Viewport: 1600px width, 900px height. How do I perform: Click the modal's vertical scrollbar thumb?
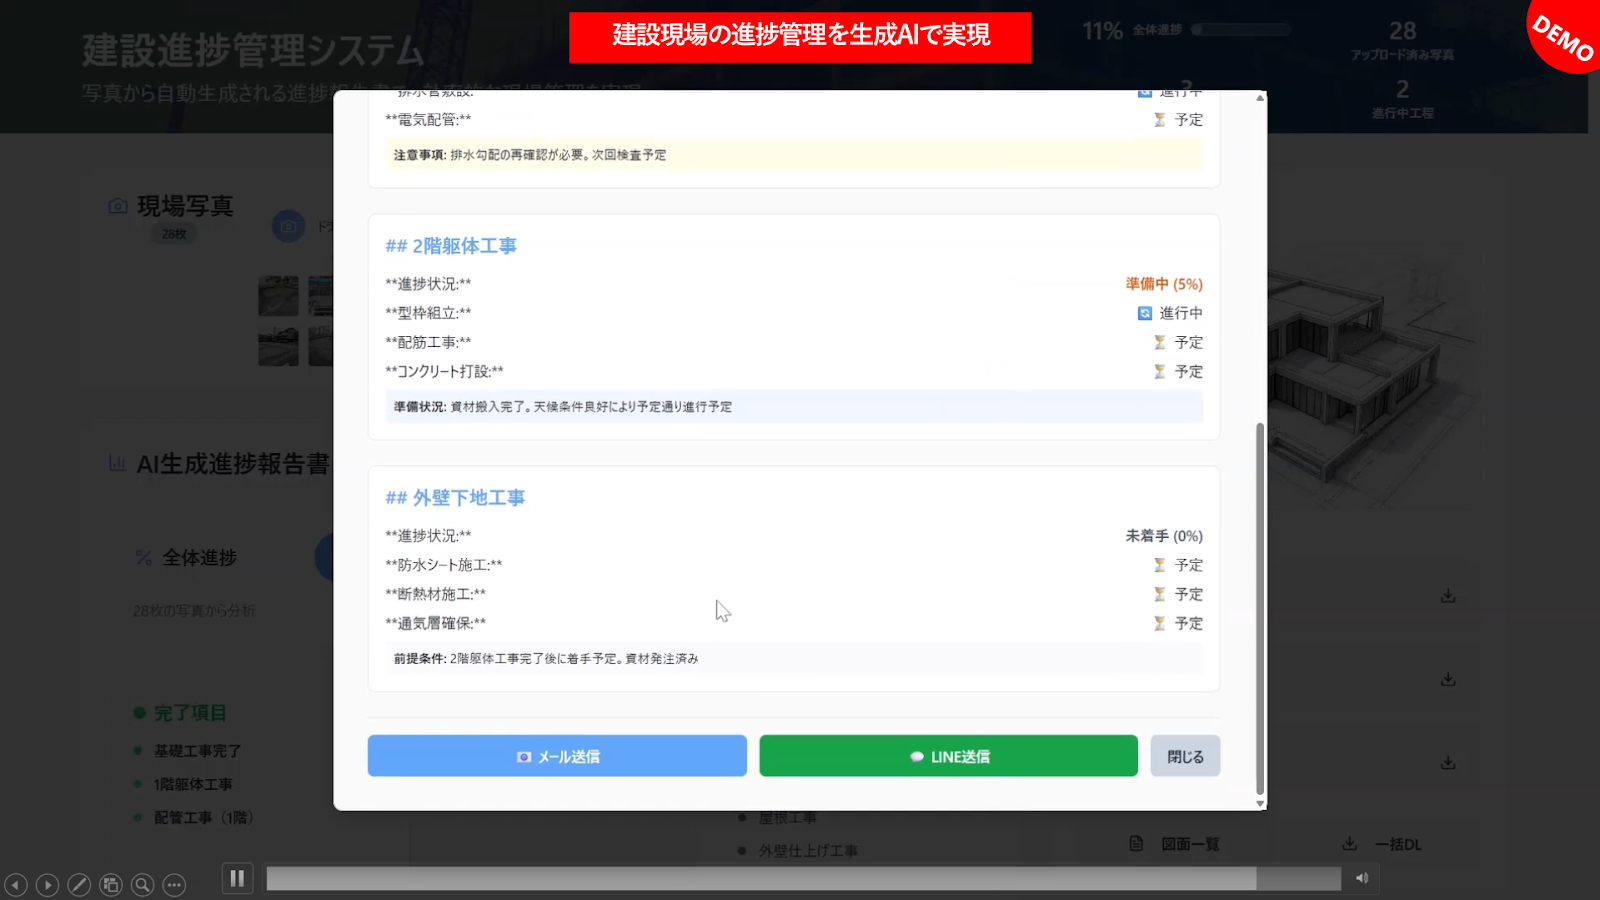pyautogui.click(x=1260, y=608)
